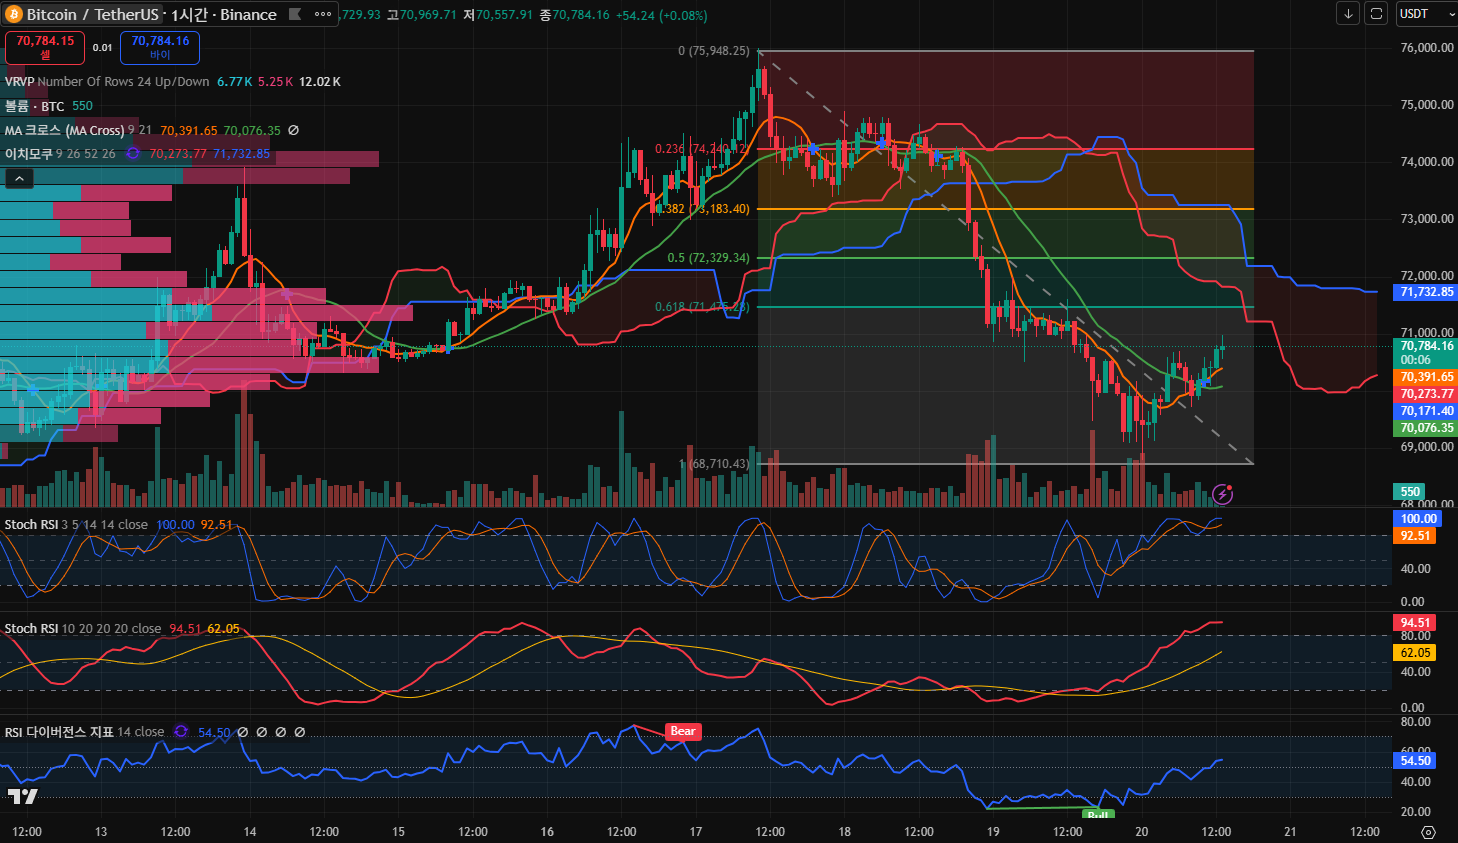This screenshot has width=1458, height=843.
Task: Click the TradingView logo at bottom left
Action: pyautogui.click(x=22, y=796)
